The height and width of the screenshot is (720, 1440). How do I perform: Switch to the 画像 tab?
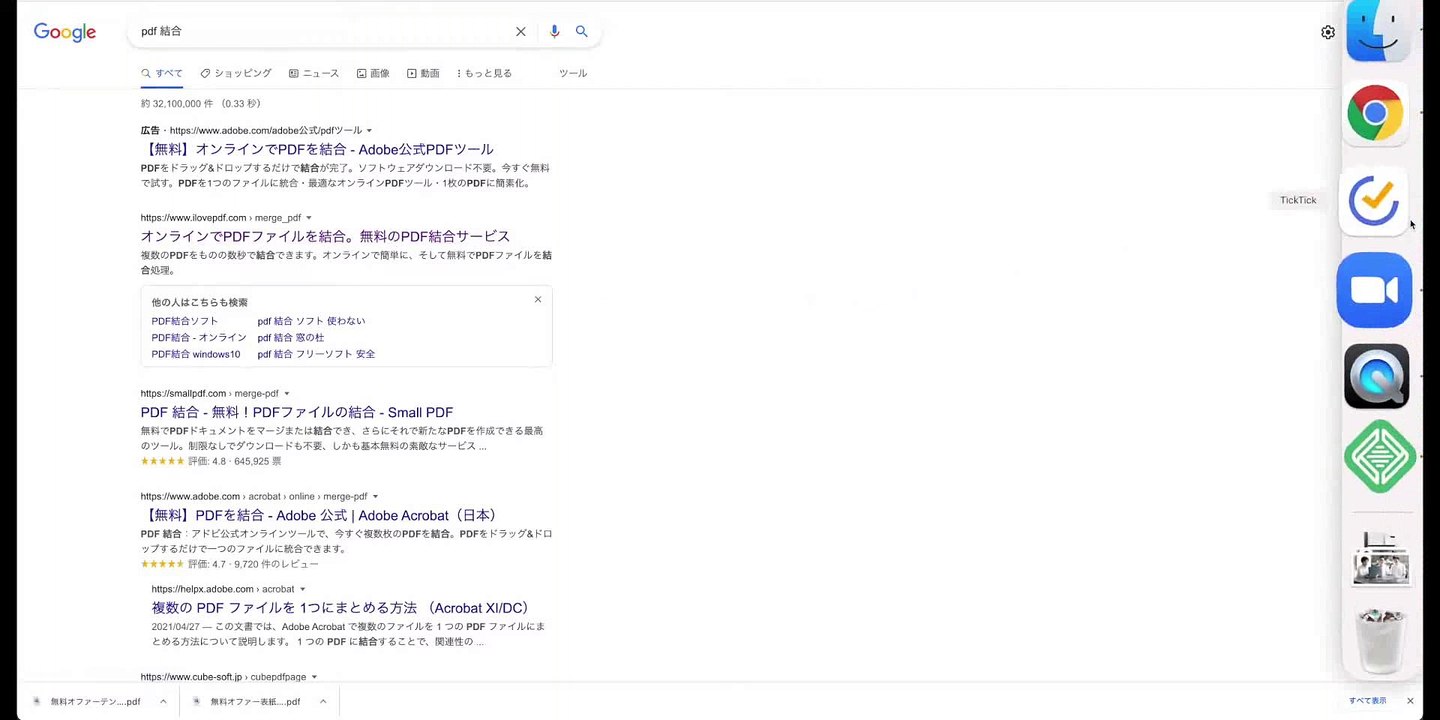[373, 73]
